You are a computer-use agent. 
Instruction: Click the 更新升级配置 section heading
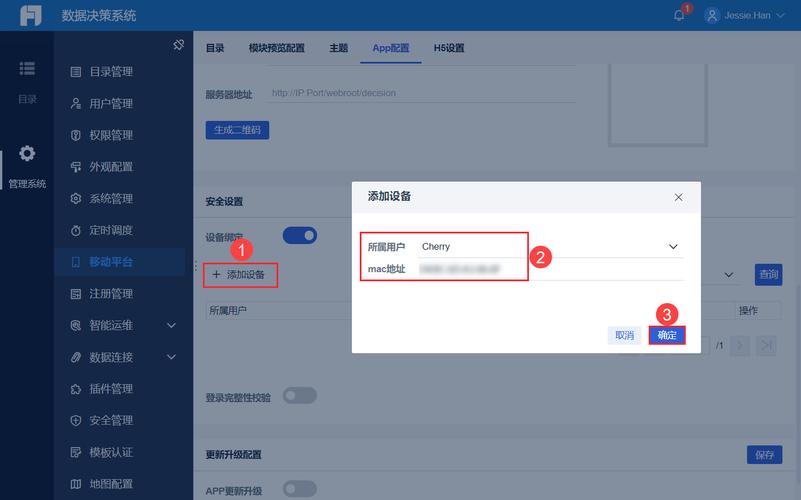coord(233,455)
